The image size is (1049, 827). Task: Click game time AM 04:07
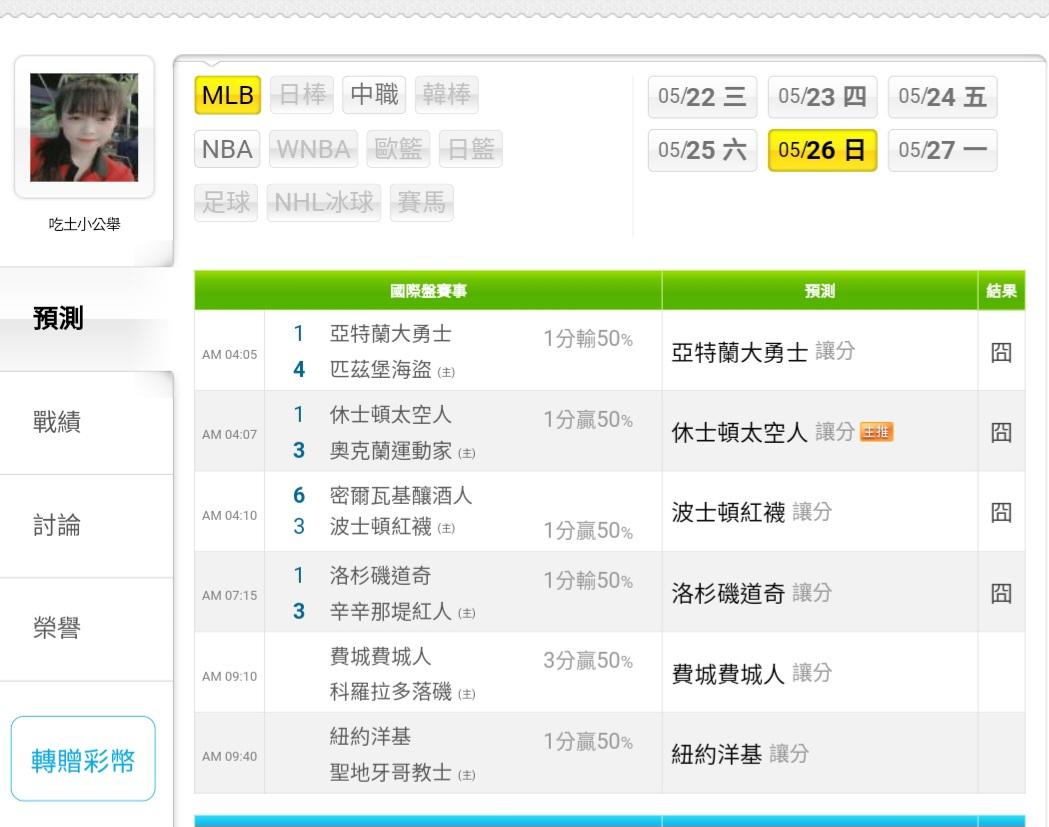(x=229, y=435)
